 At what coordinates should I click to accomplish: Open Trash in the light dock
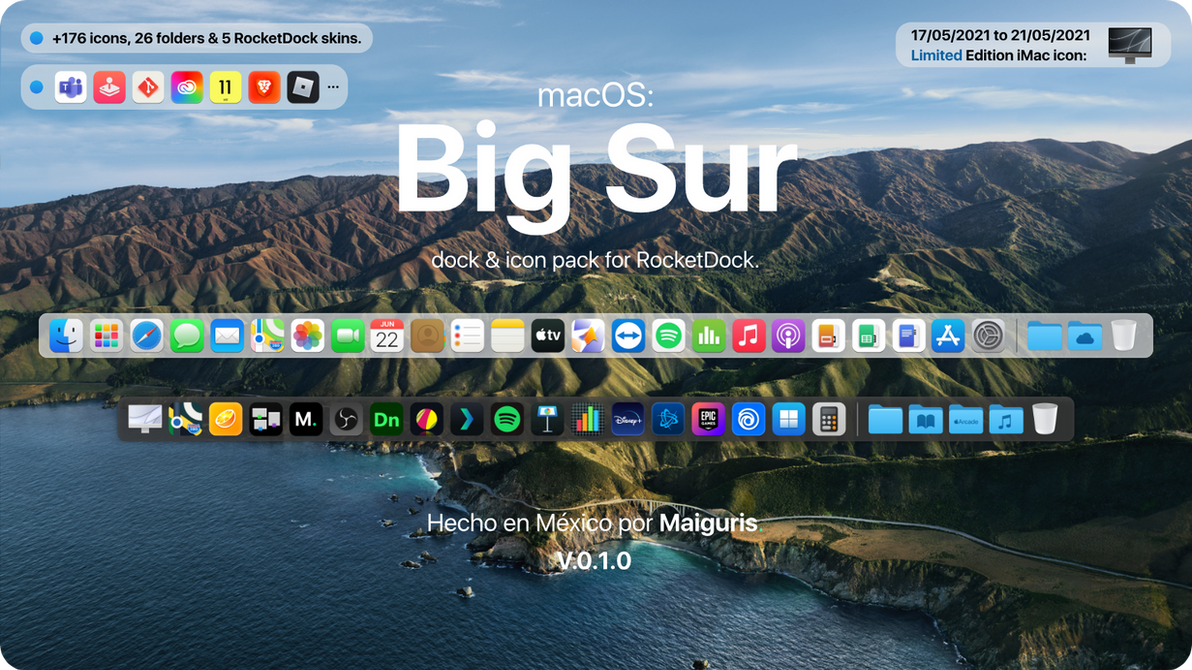coord(1124,335)
